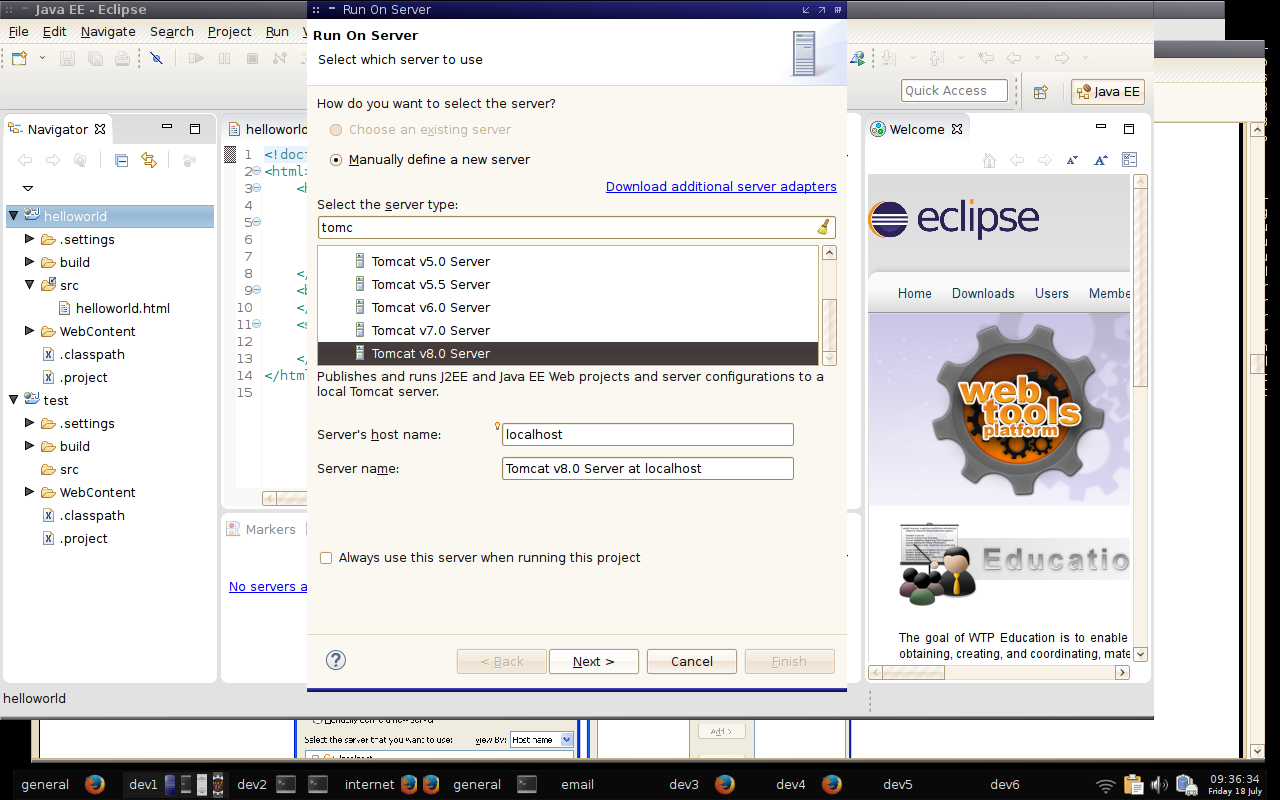This screenshot has width=1280, height=800.
Task: Open the Edit menu
Action: pos(55,32)
